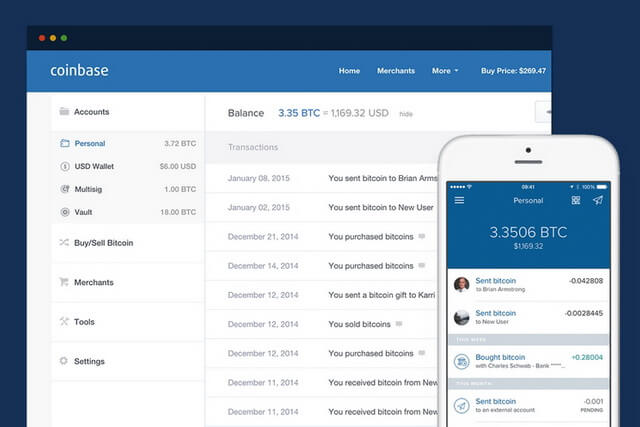Viewport: 640px width, 427px height.
Task: Expand the More dropdown menu
Action: click(x=445, y=71)
